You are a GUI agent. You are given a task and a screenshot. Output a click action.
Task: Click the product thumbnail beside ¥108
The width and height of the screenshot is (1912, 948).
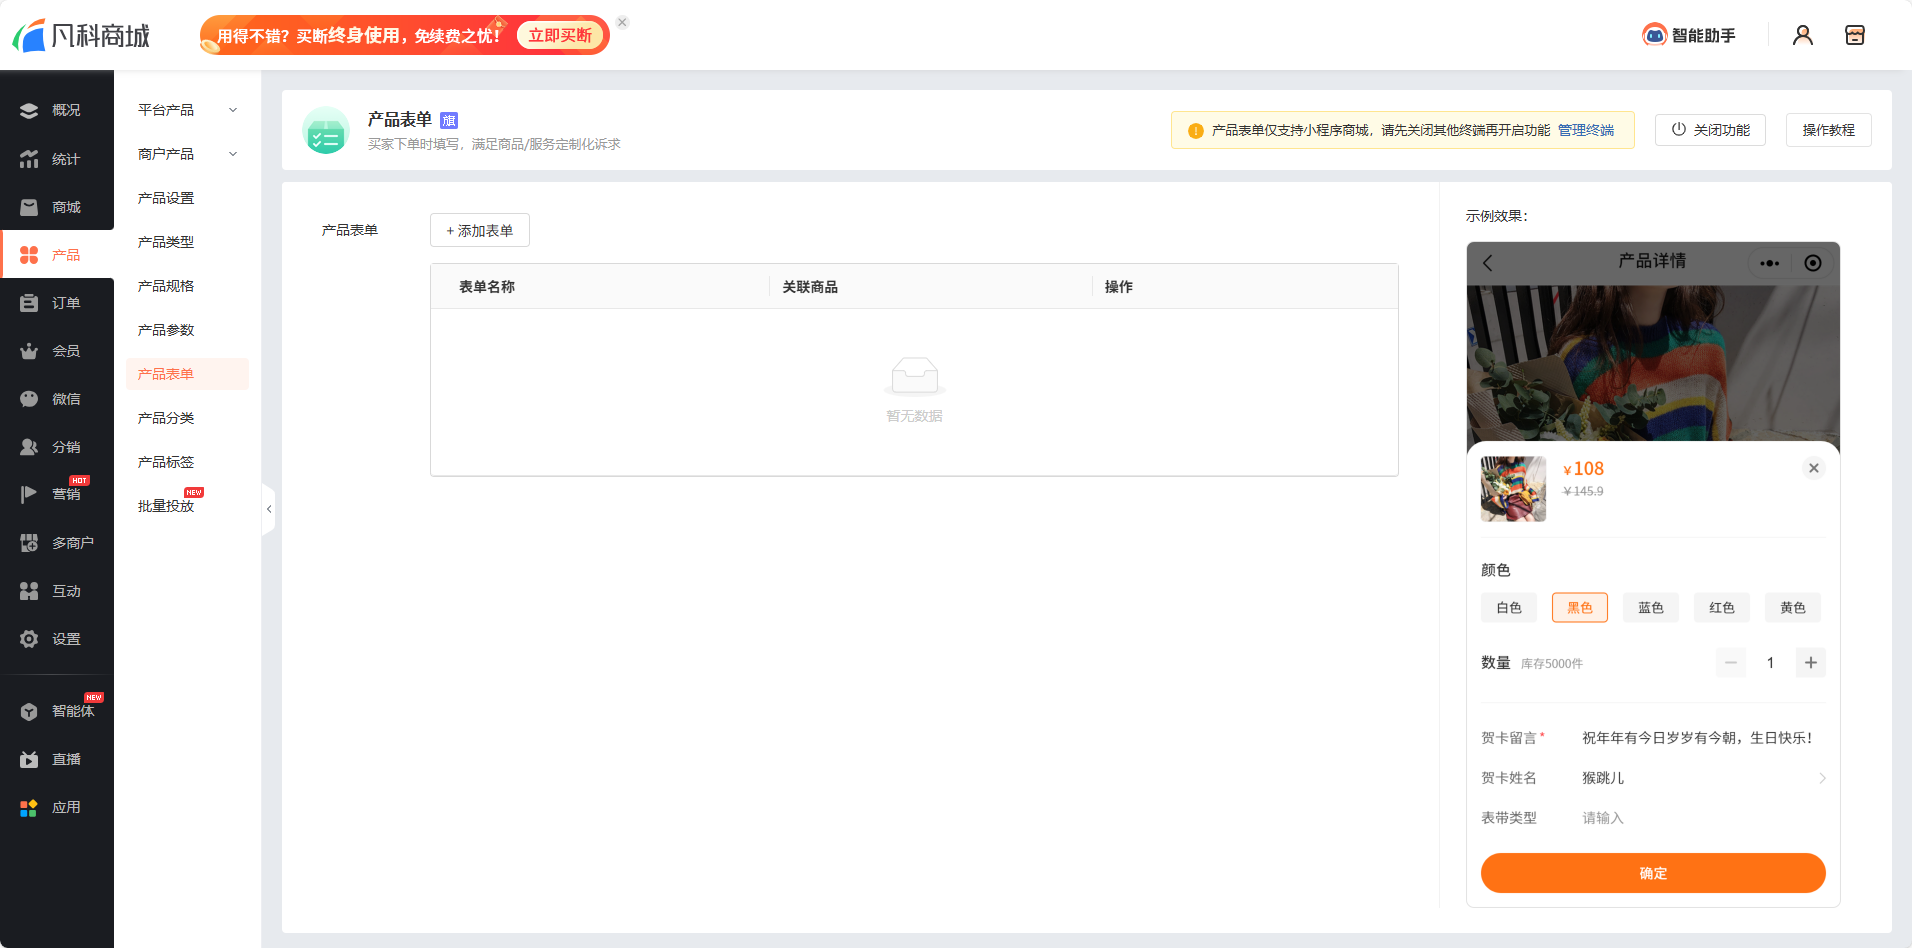(1513, 489)
